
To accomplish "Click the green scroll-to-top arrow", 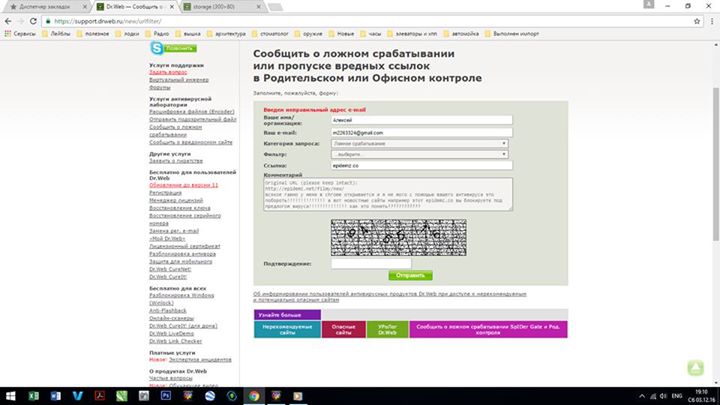I will 695,367.
